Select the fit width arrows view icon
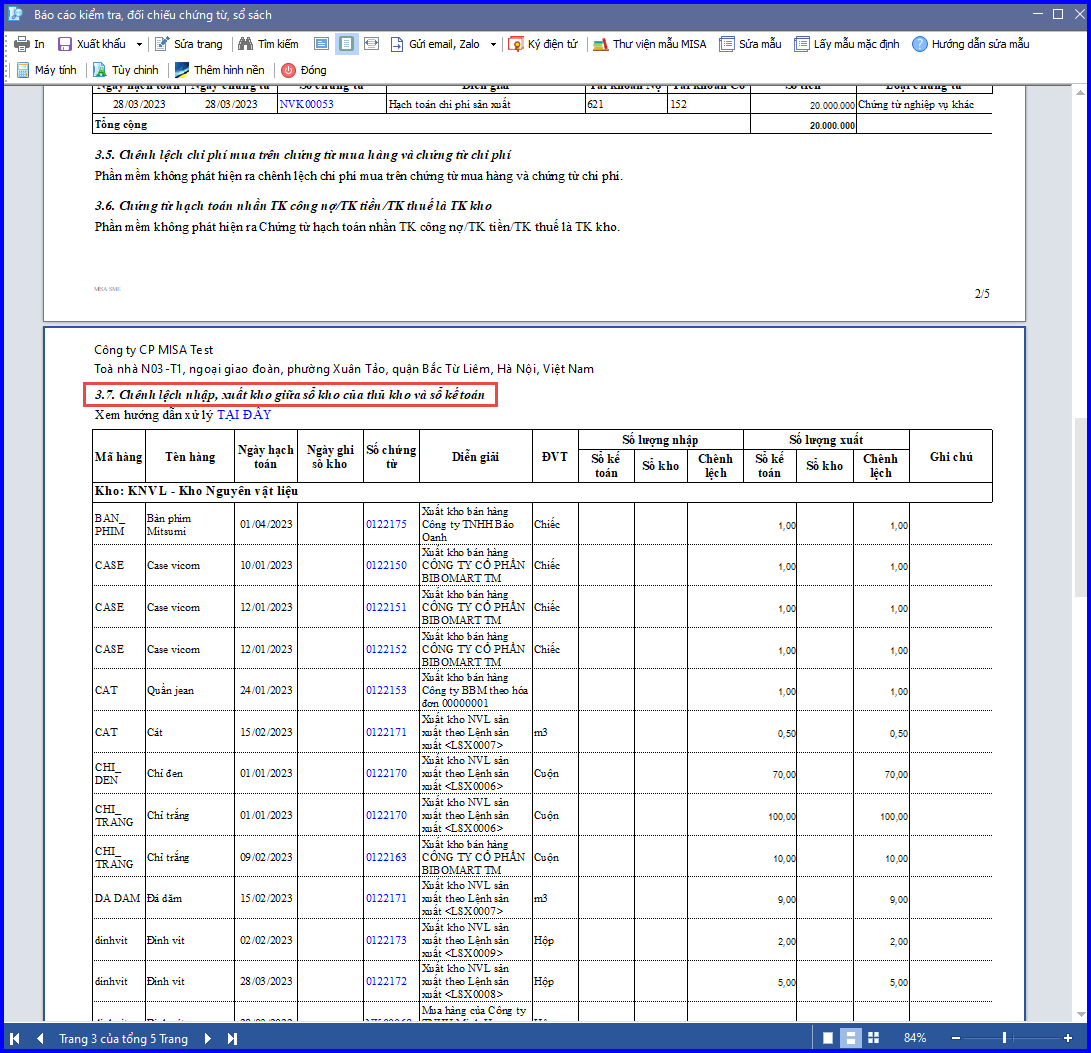 (372, 44)
